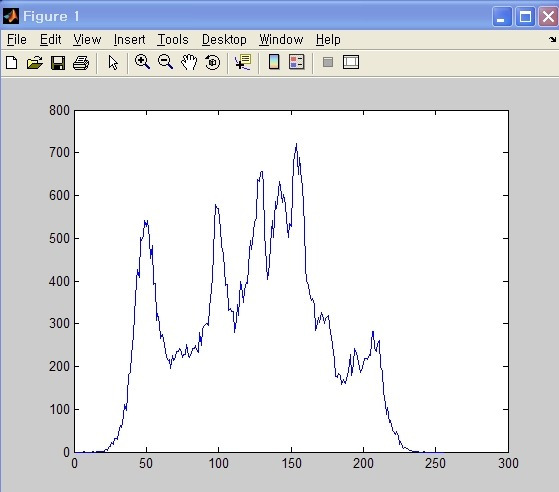
Task: Print the figure with printer icon
Action: 81,63
